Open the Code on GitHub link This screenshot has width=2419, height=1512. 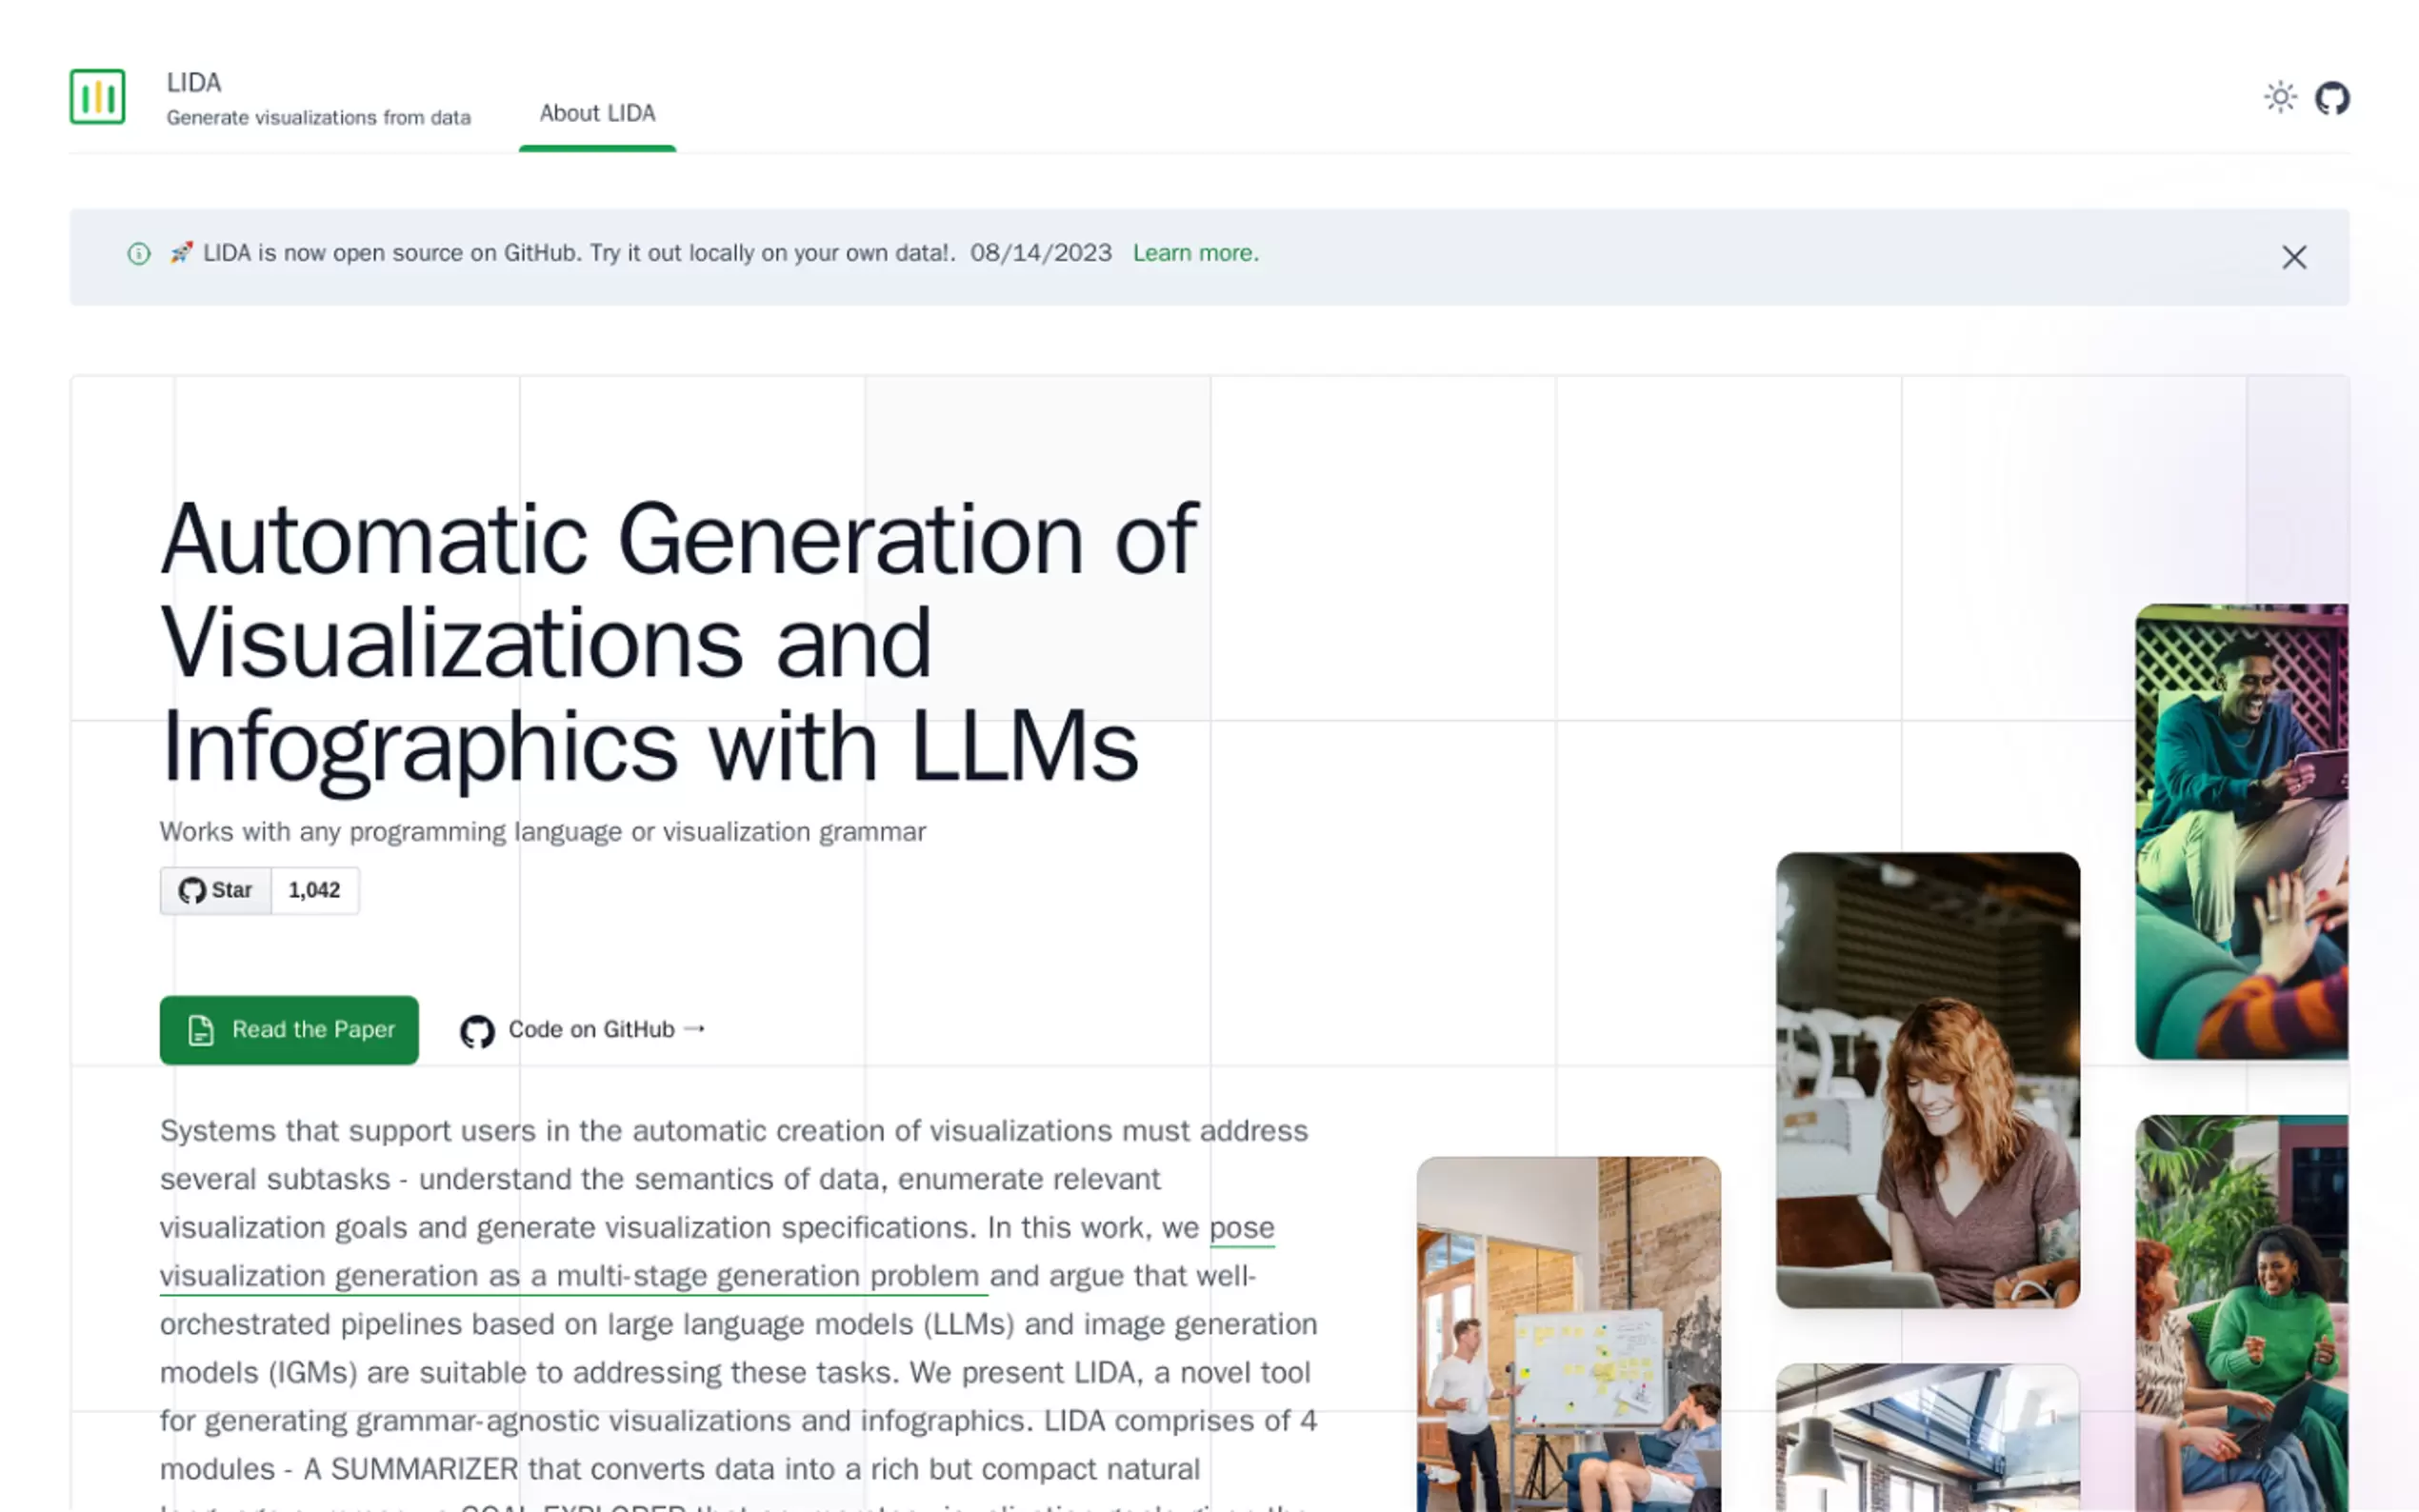pyautogui.click(x=591, y=1029)
